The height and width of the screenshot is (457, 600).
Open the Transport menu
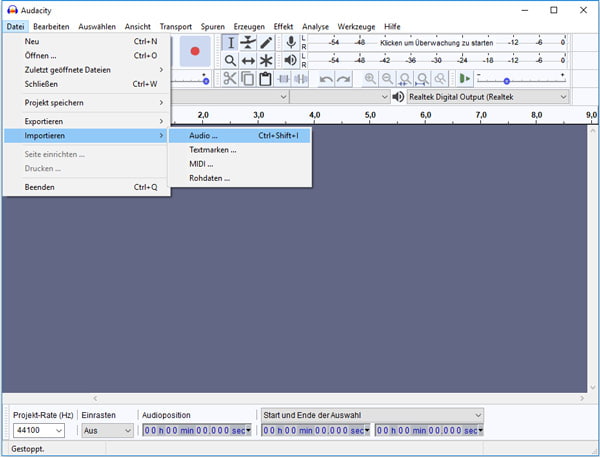pos(176,26)
